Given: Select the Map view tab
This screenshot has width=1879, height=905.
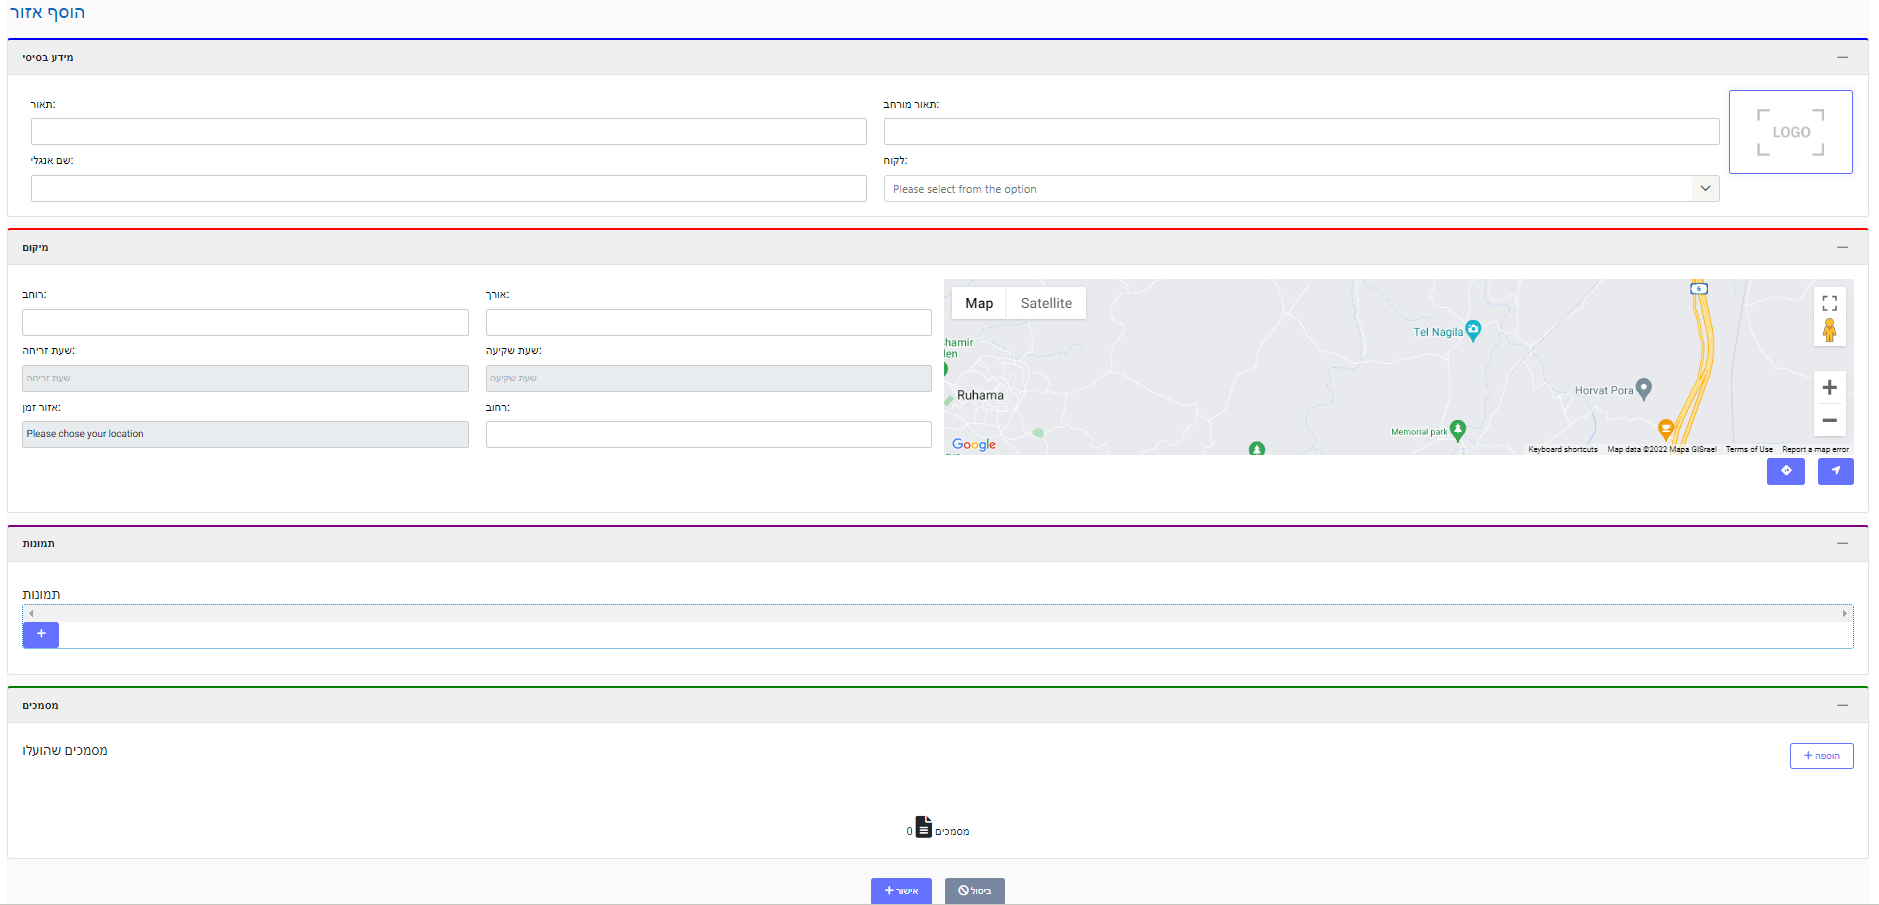Looking at the screenshot, I should (x=979, y=303).
